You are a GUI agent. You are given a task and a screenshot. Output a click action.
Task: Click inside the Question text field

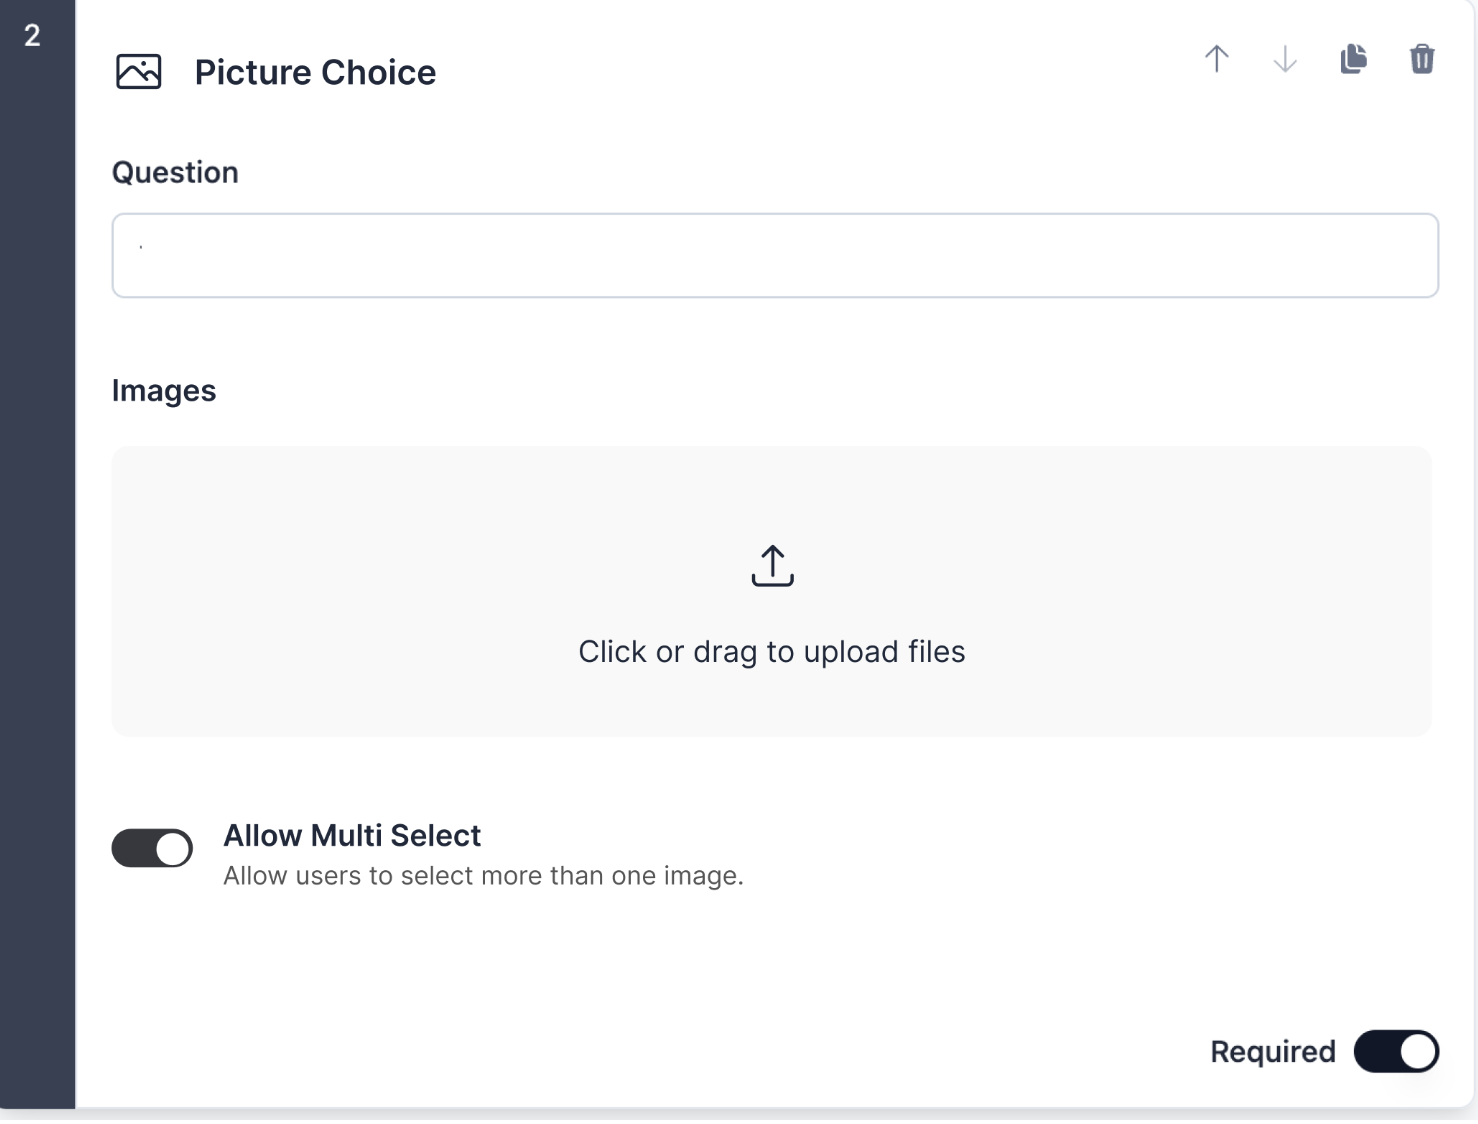[x=772, y=255]
